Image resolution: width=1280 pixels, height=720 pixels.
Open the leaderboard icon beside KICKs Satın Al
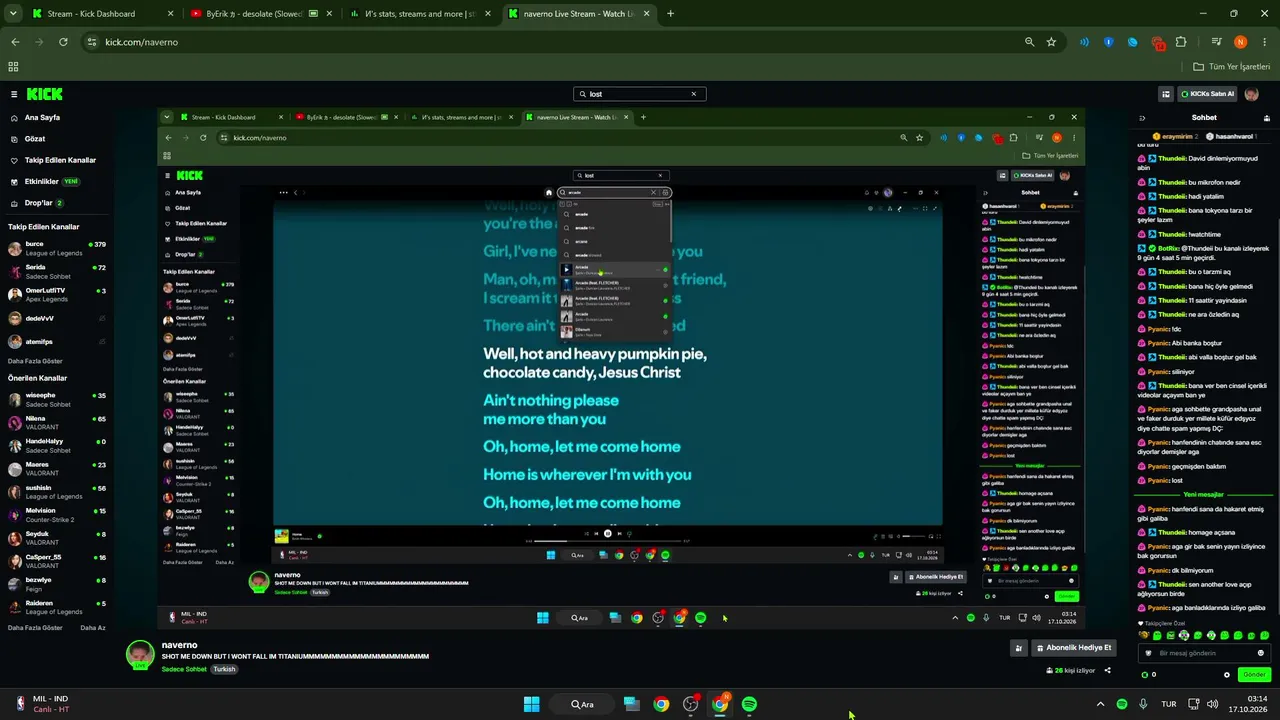point(1166,94)
